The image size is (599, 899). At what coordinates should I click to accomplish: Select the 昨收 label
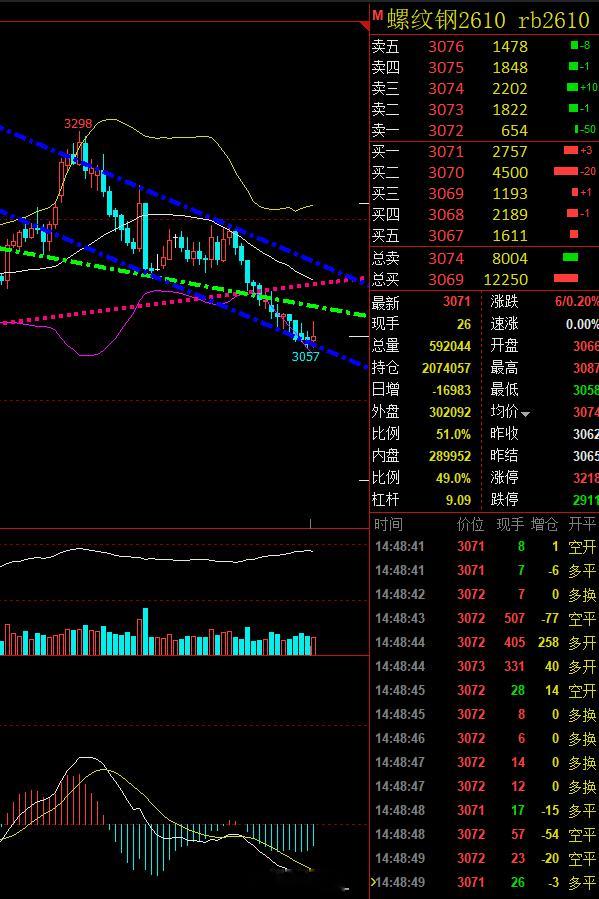click(x=504, y=434)
